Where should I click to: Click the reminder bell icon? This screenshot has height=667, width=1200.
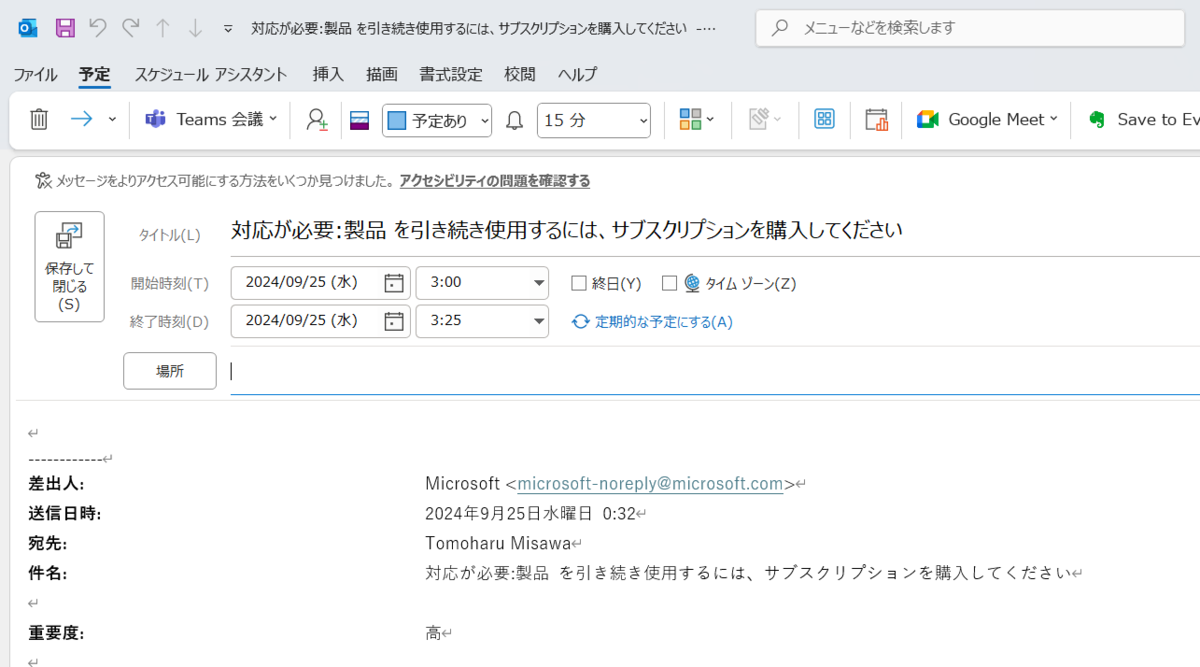pos(514,120)
